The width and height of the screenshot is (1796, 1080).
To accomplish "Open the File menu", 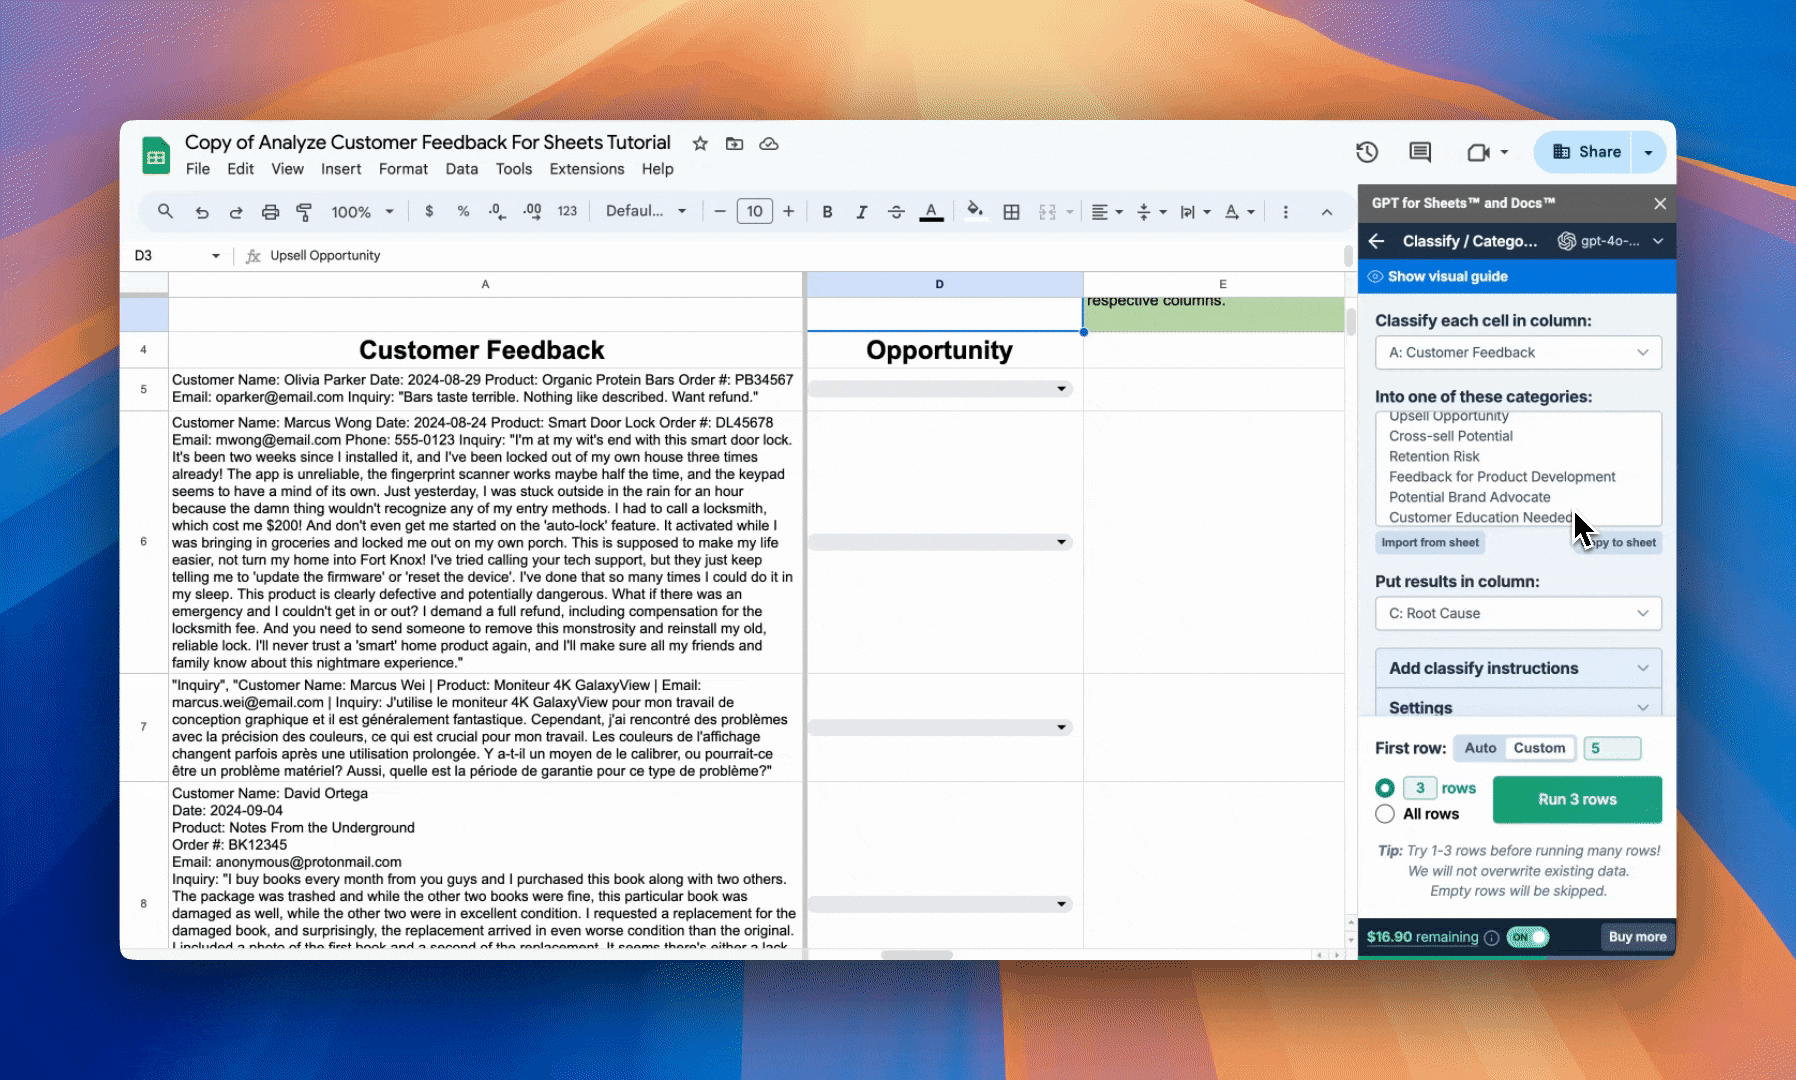I will point(198,169).
